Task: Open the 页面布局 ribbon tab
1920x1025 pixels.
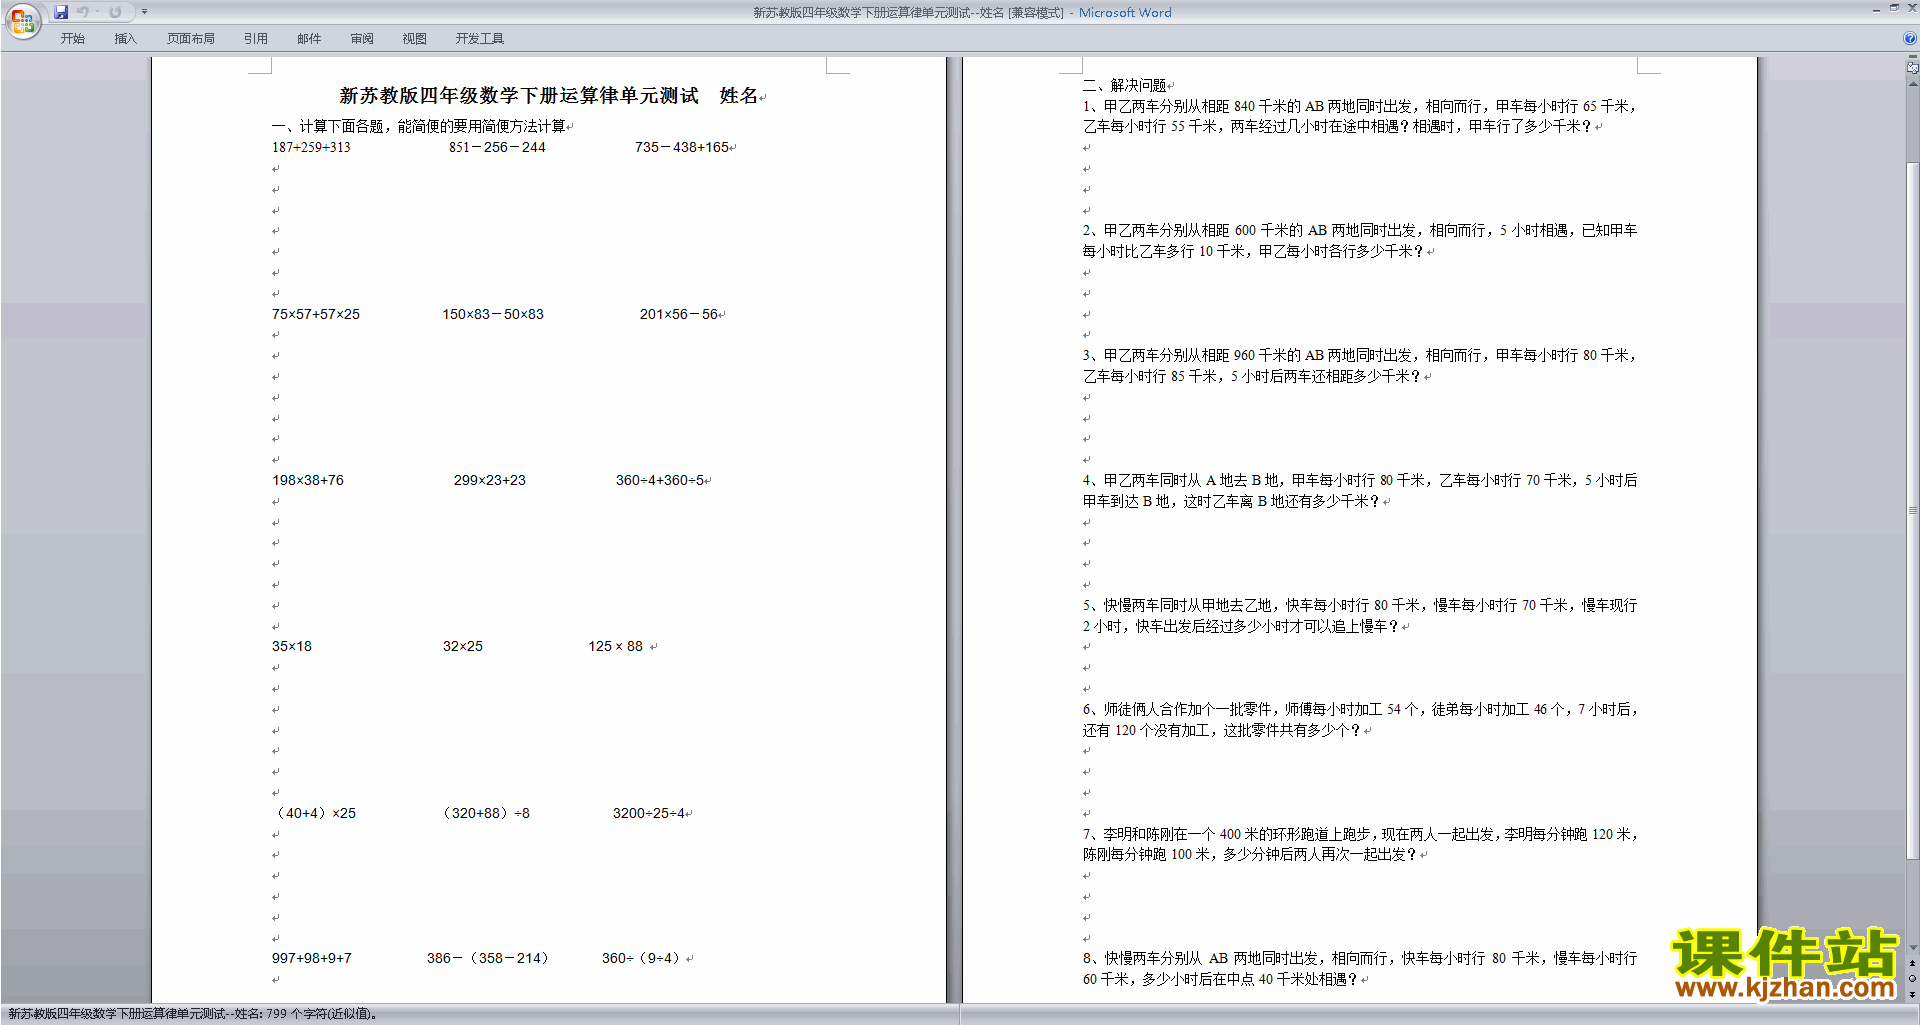Action: pos(190,38)
